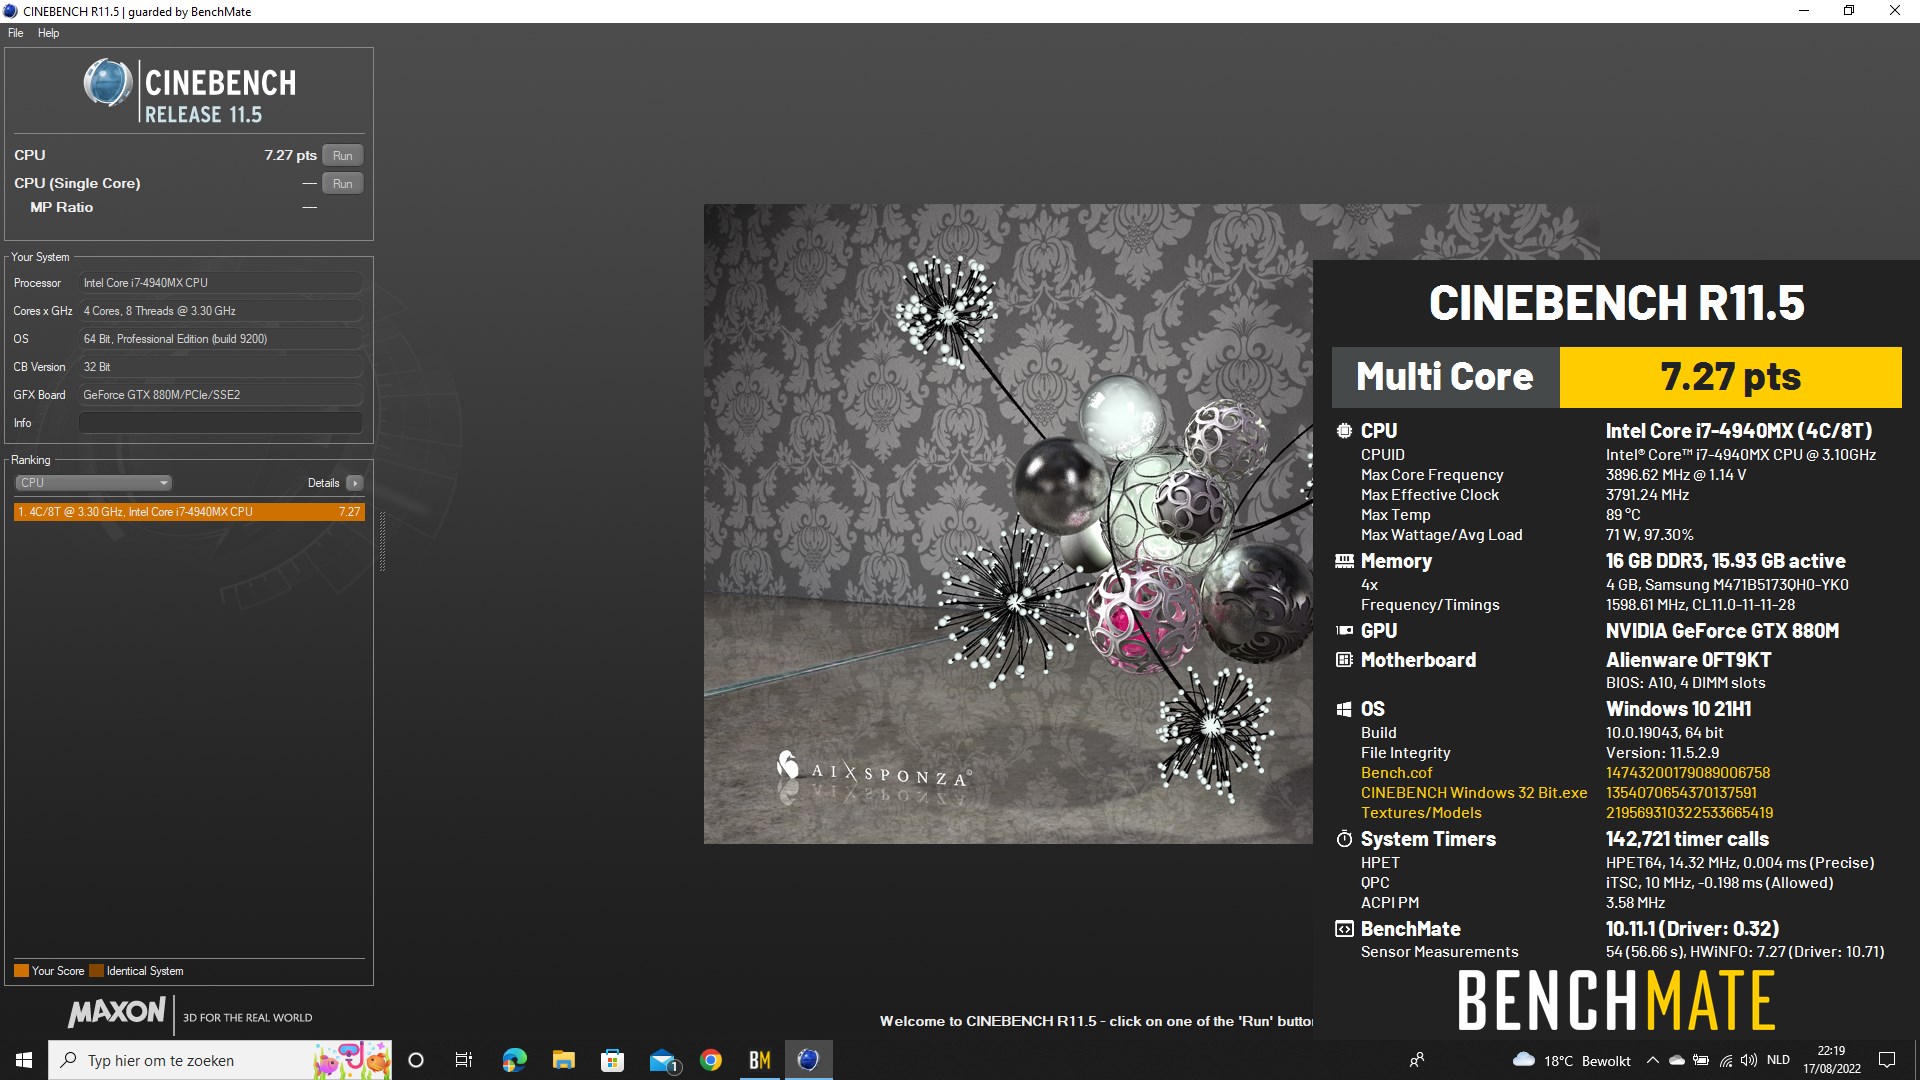Click the Cinebench Release 11.5 logo

[x=190, y=91]
